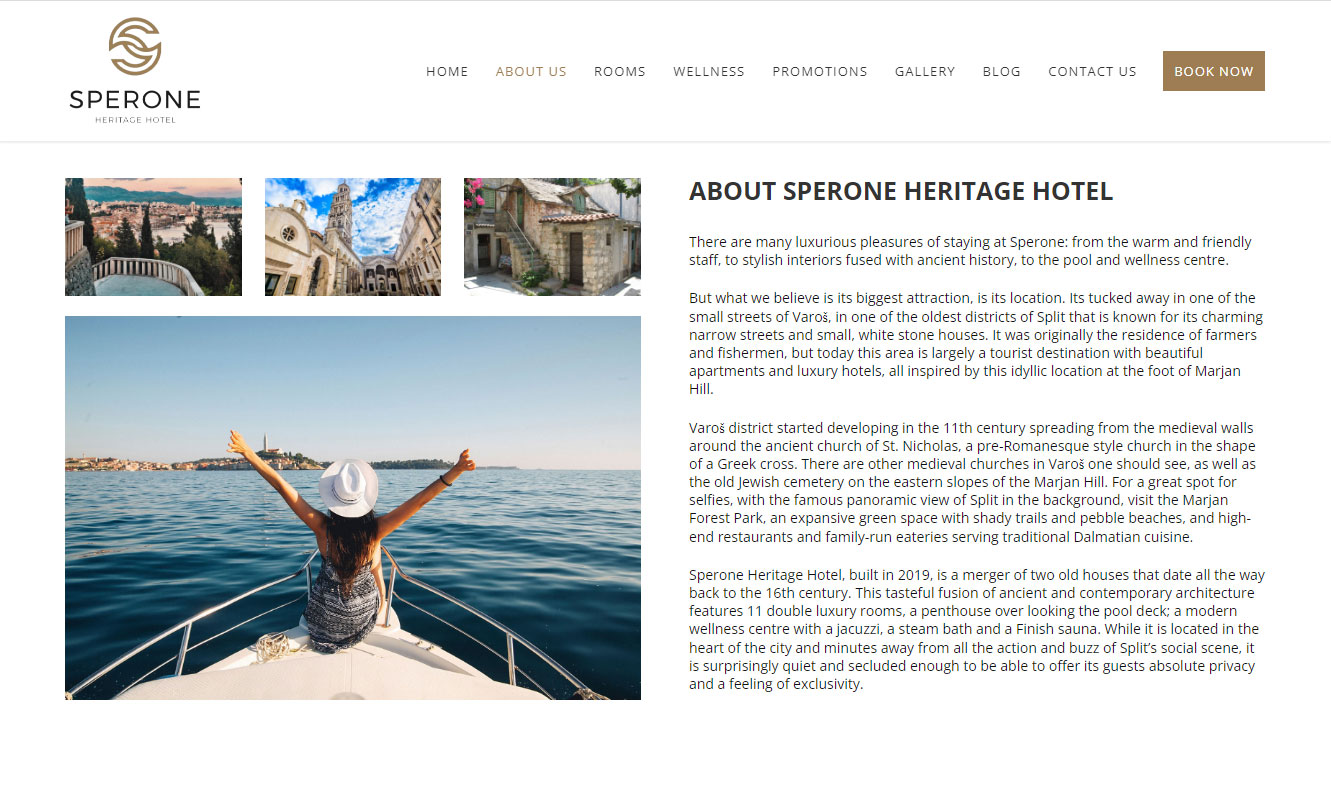1331x798 pixels.
Task: Open the Split harbor balcony view thumbnail
Action: pos(153,237)
